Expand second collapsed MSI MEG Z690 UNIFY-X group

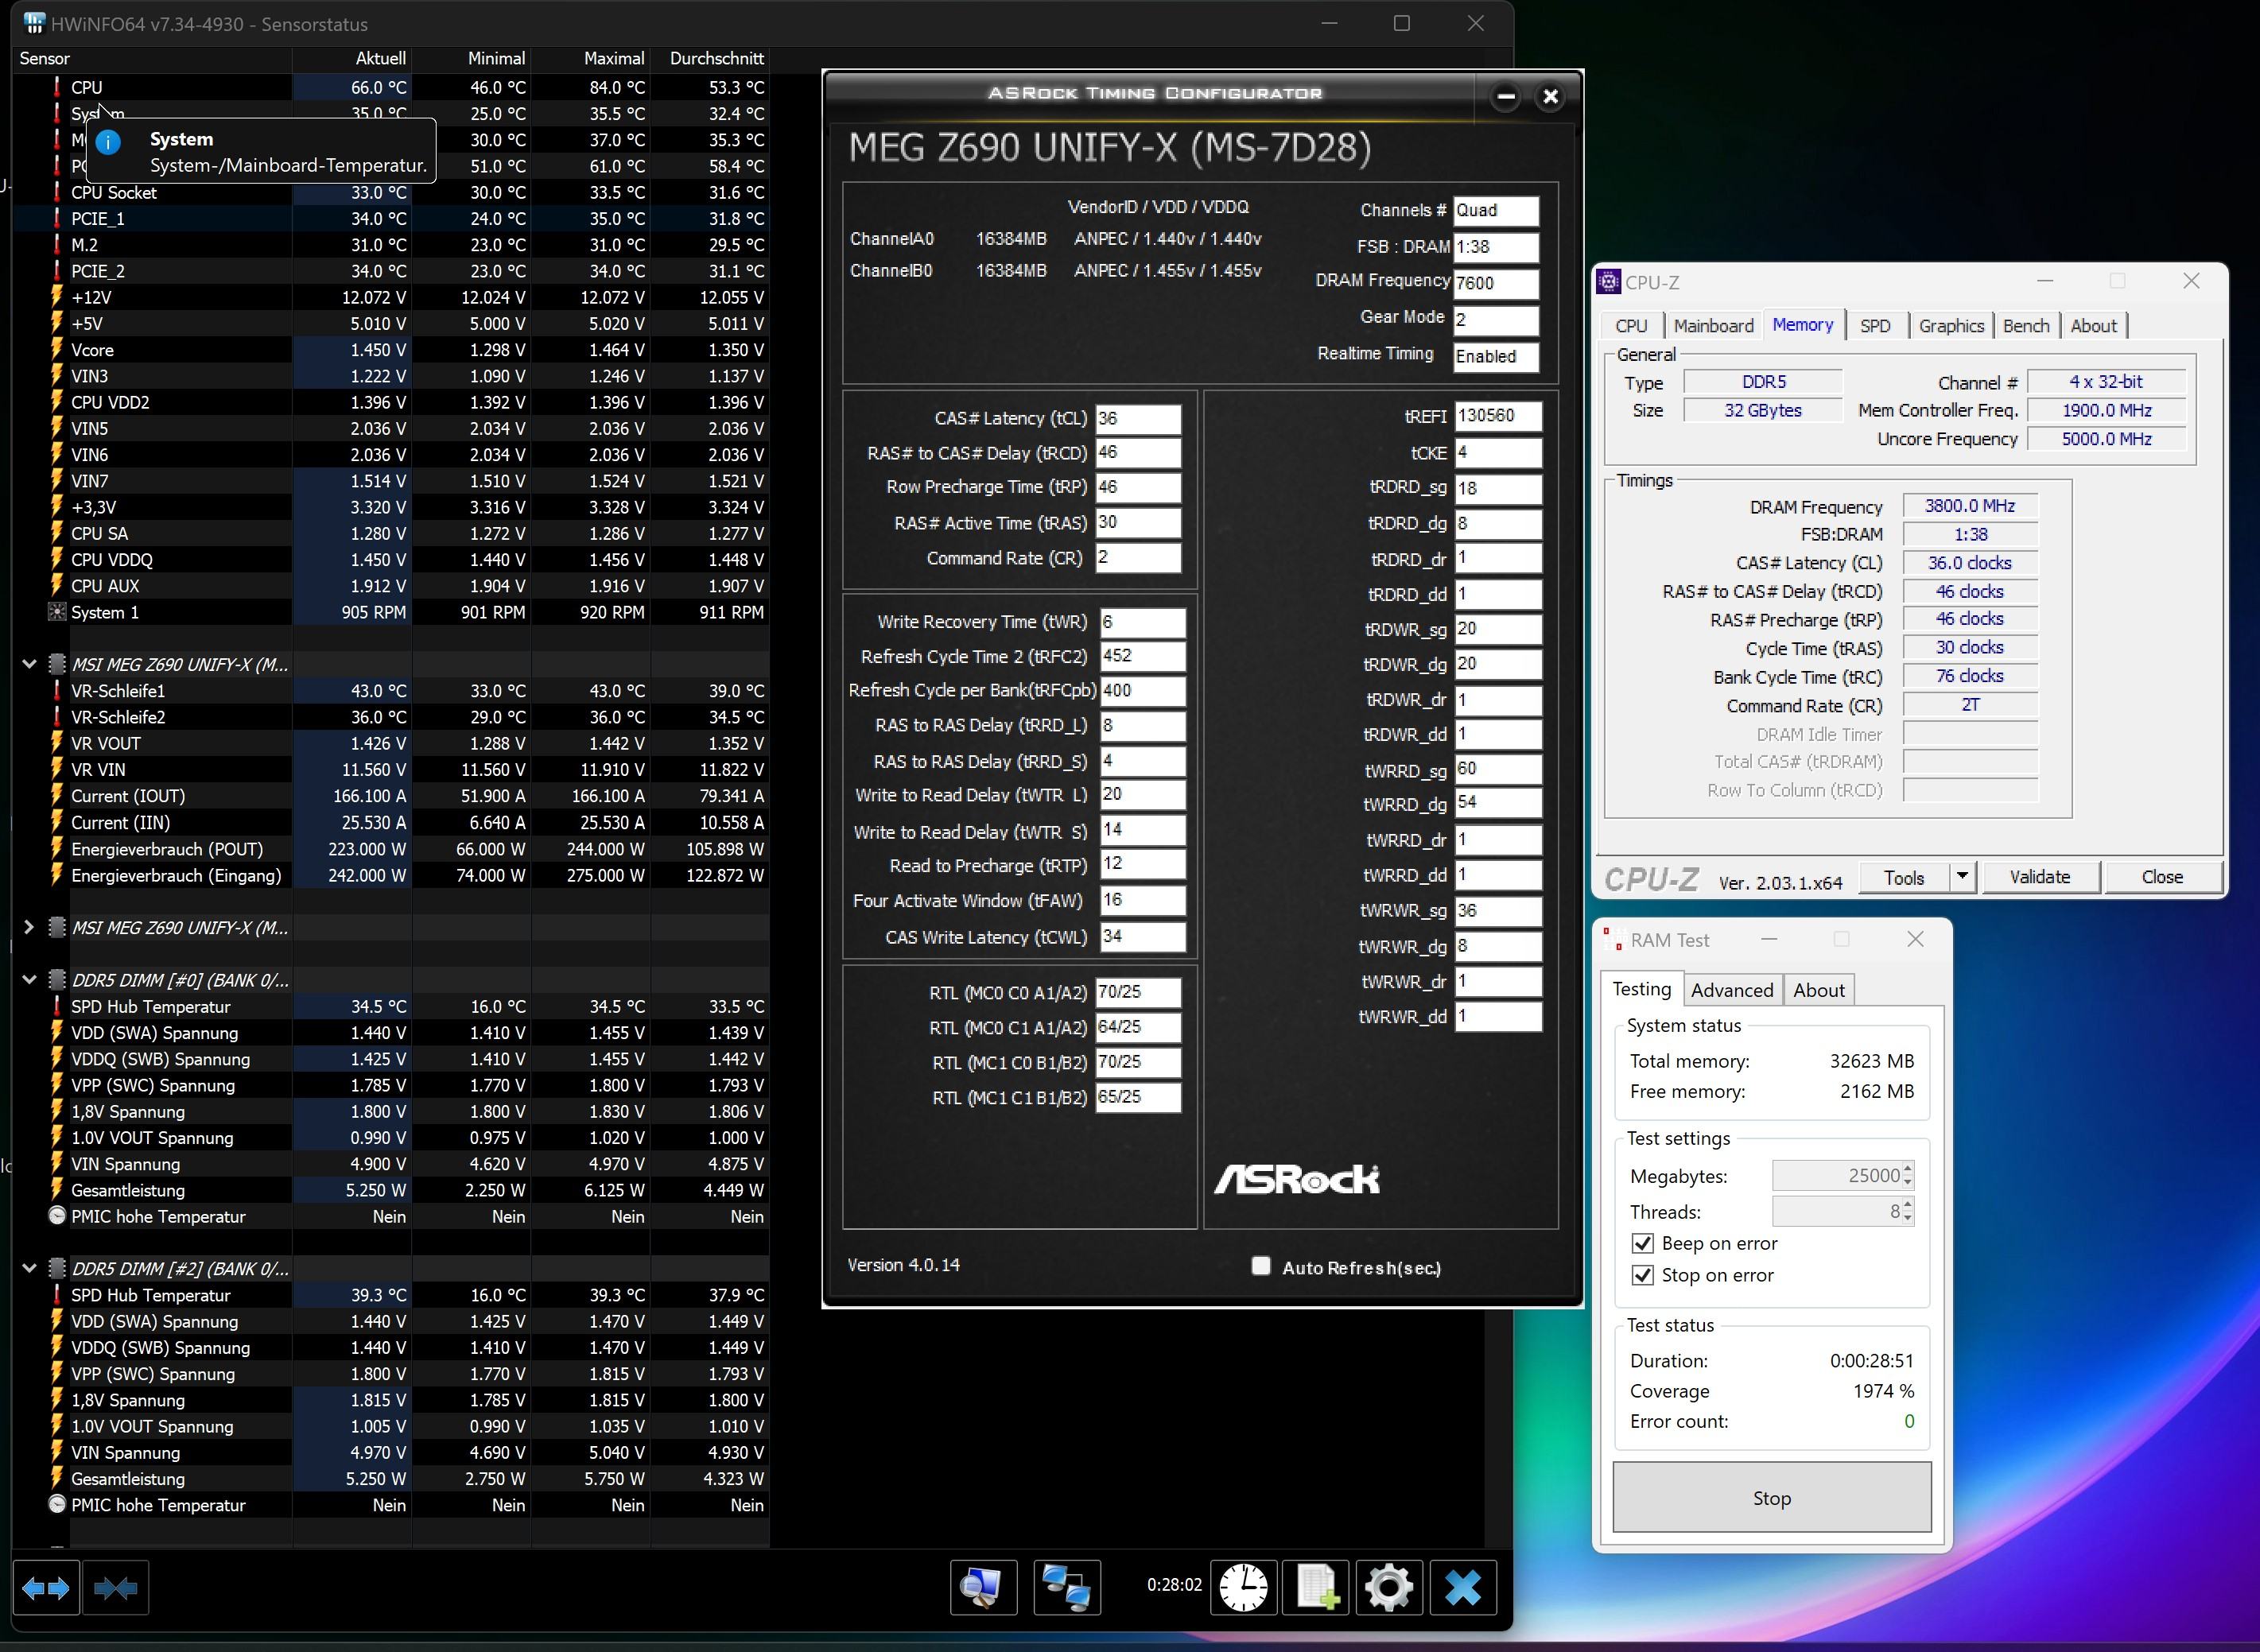coord(29,927)
